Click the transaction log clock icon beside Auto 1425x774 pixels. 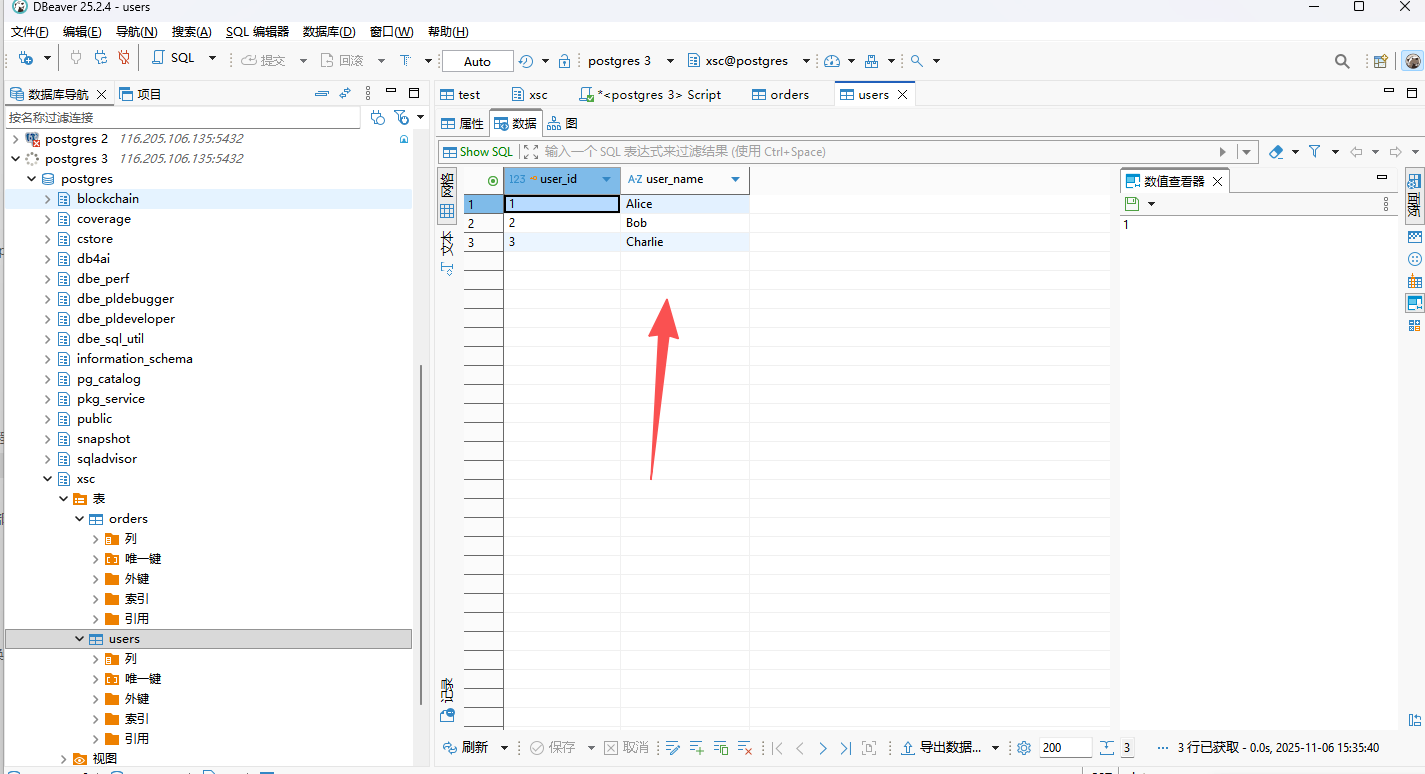click(x=526, y=61)
